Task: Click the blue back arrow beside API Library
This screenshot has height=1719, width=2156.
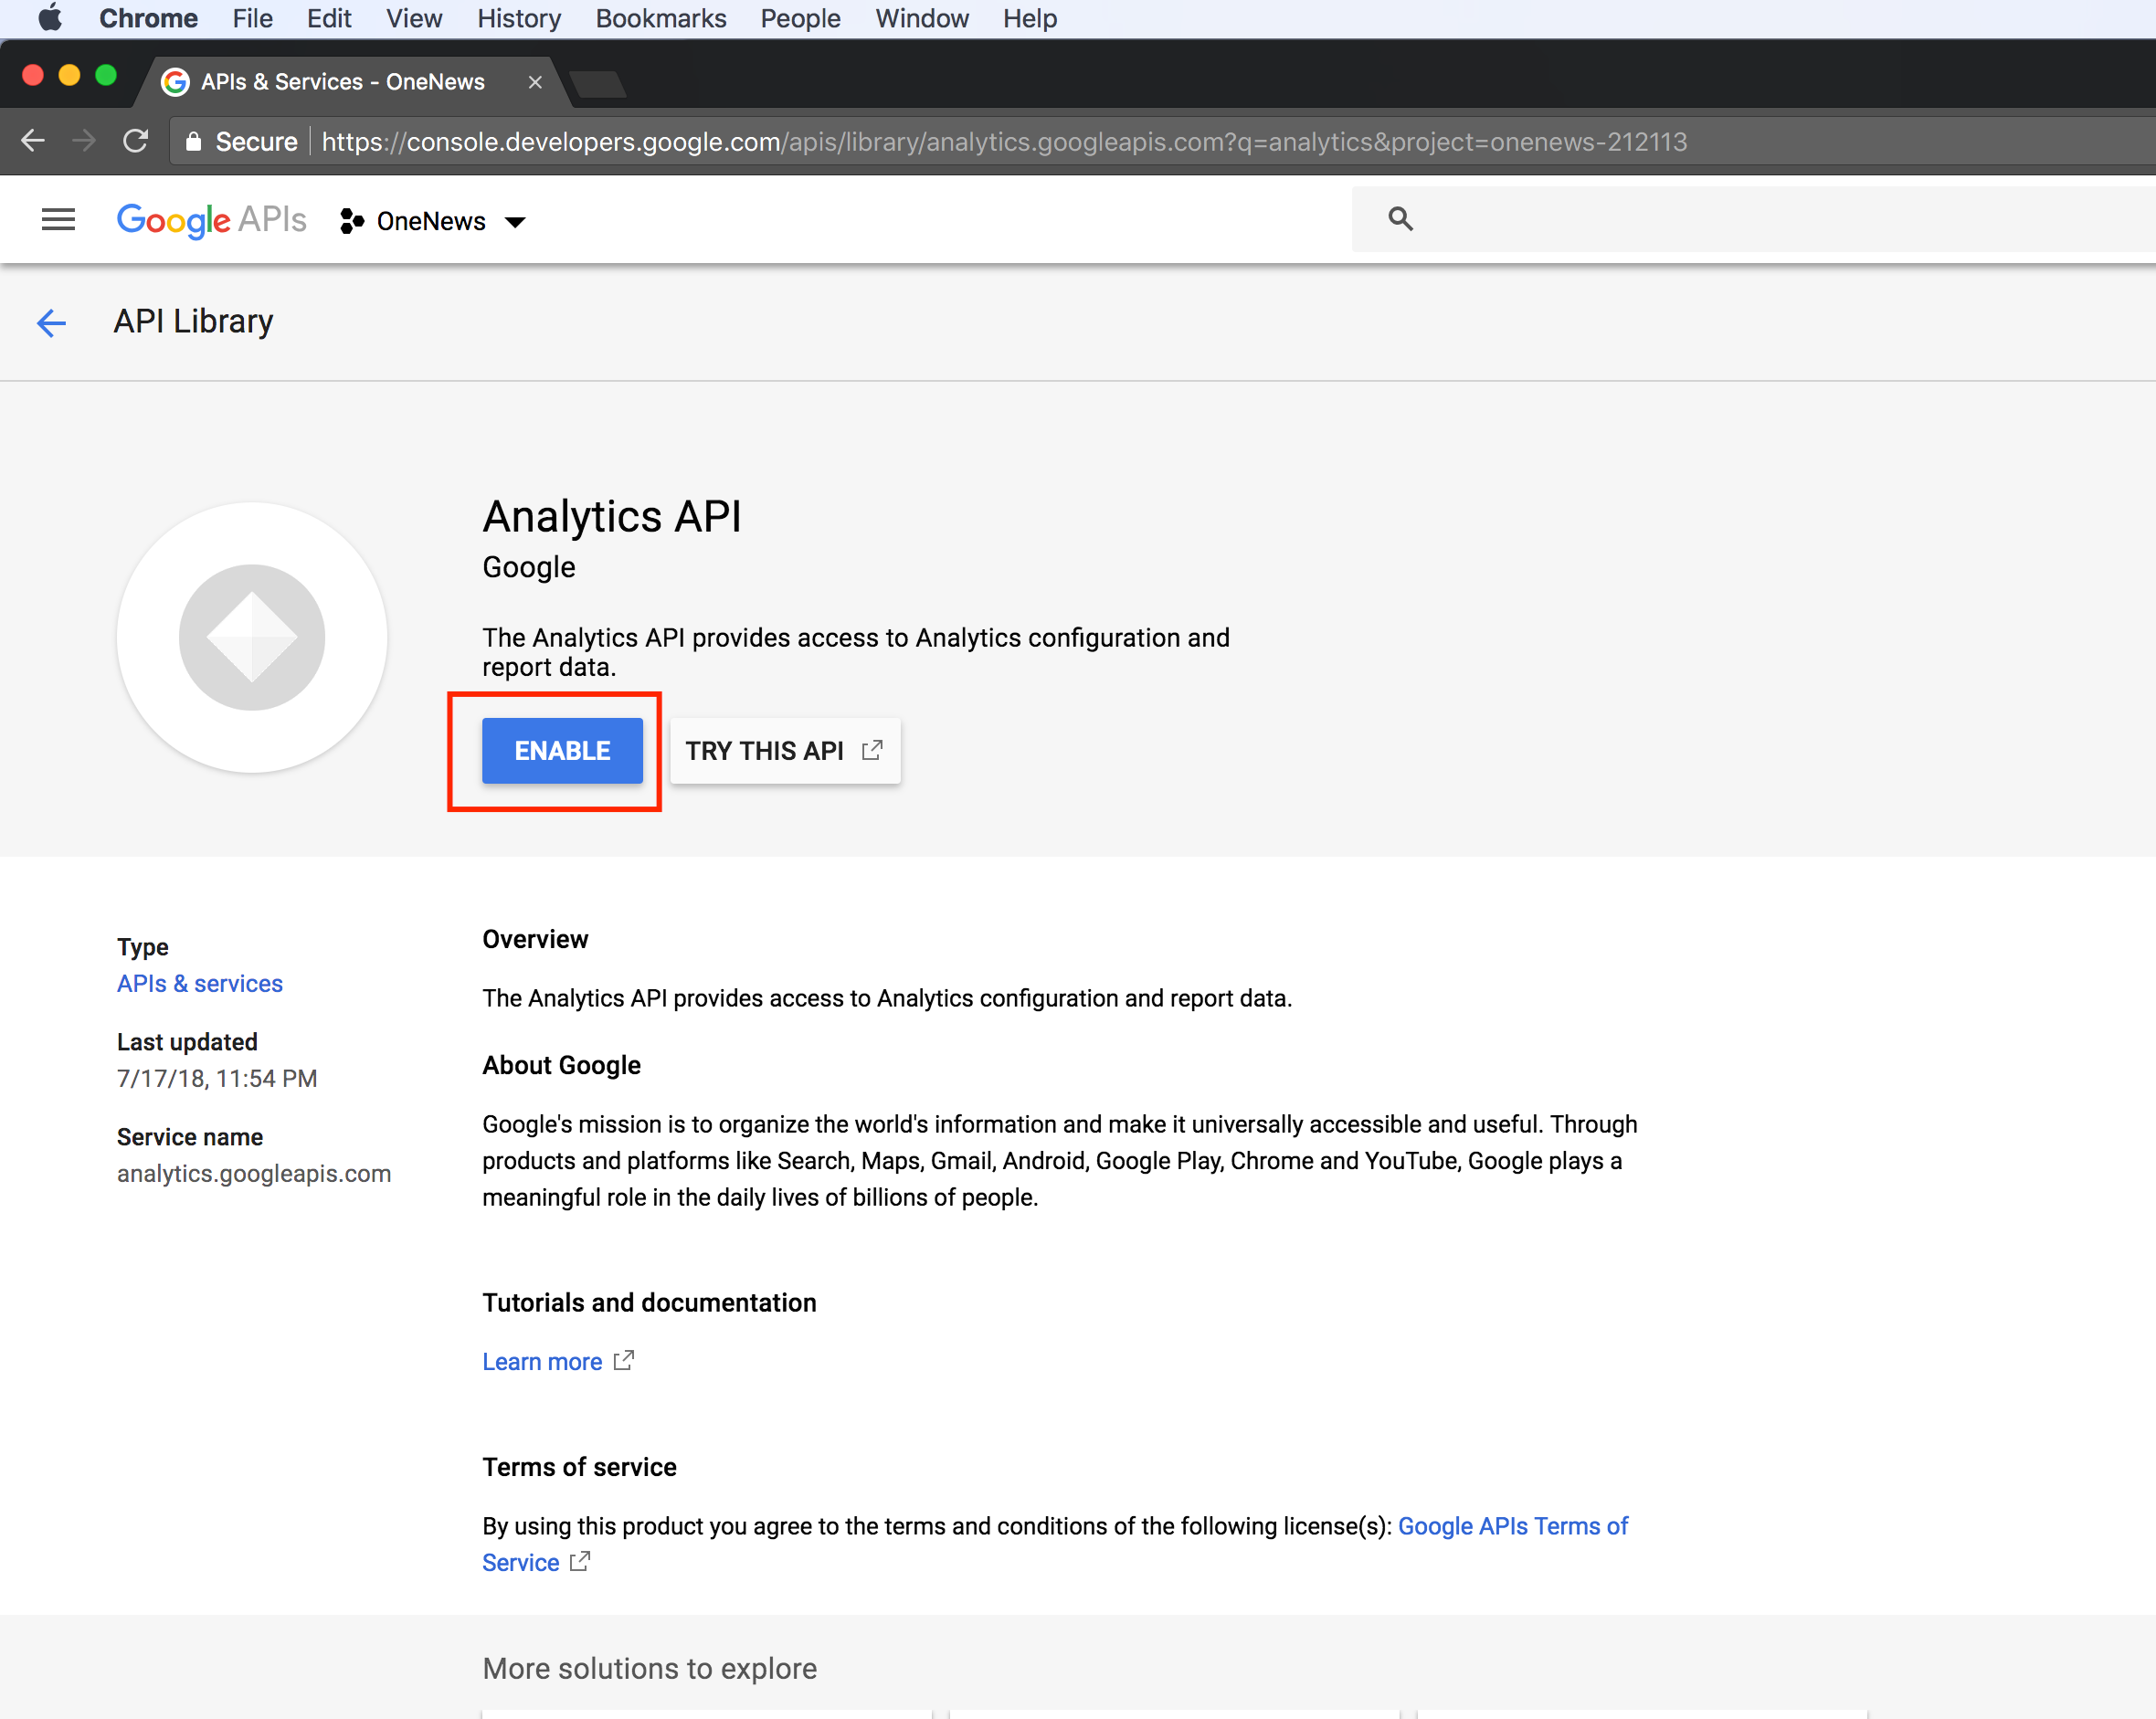Action: tap(51, 322)
